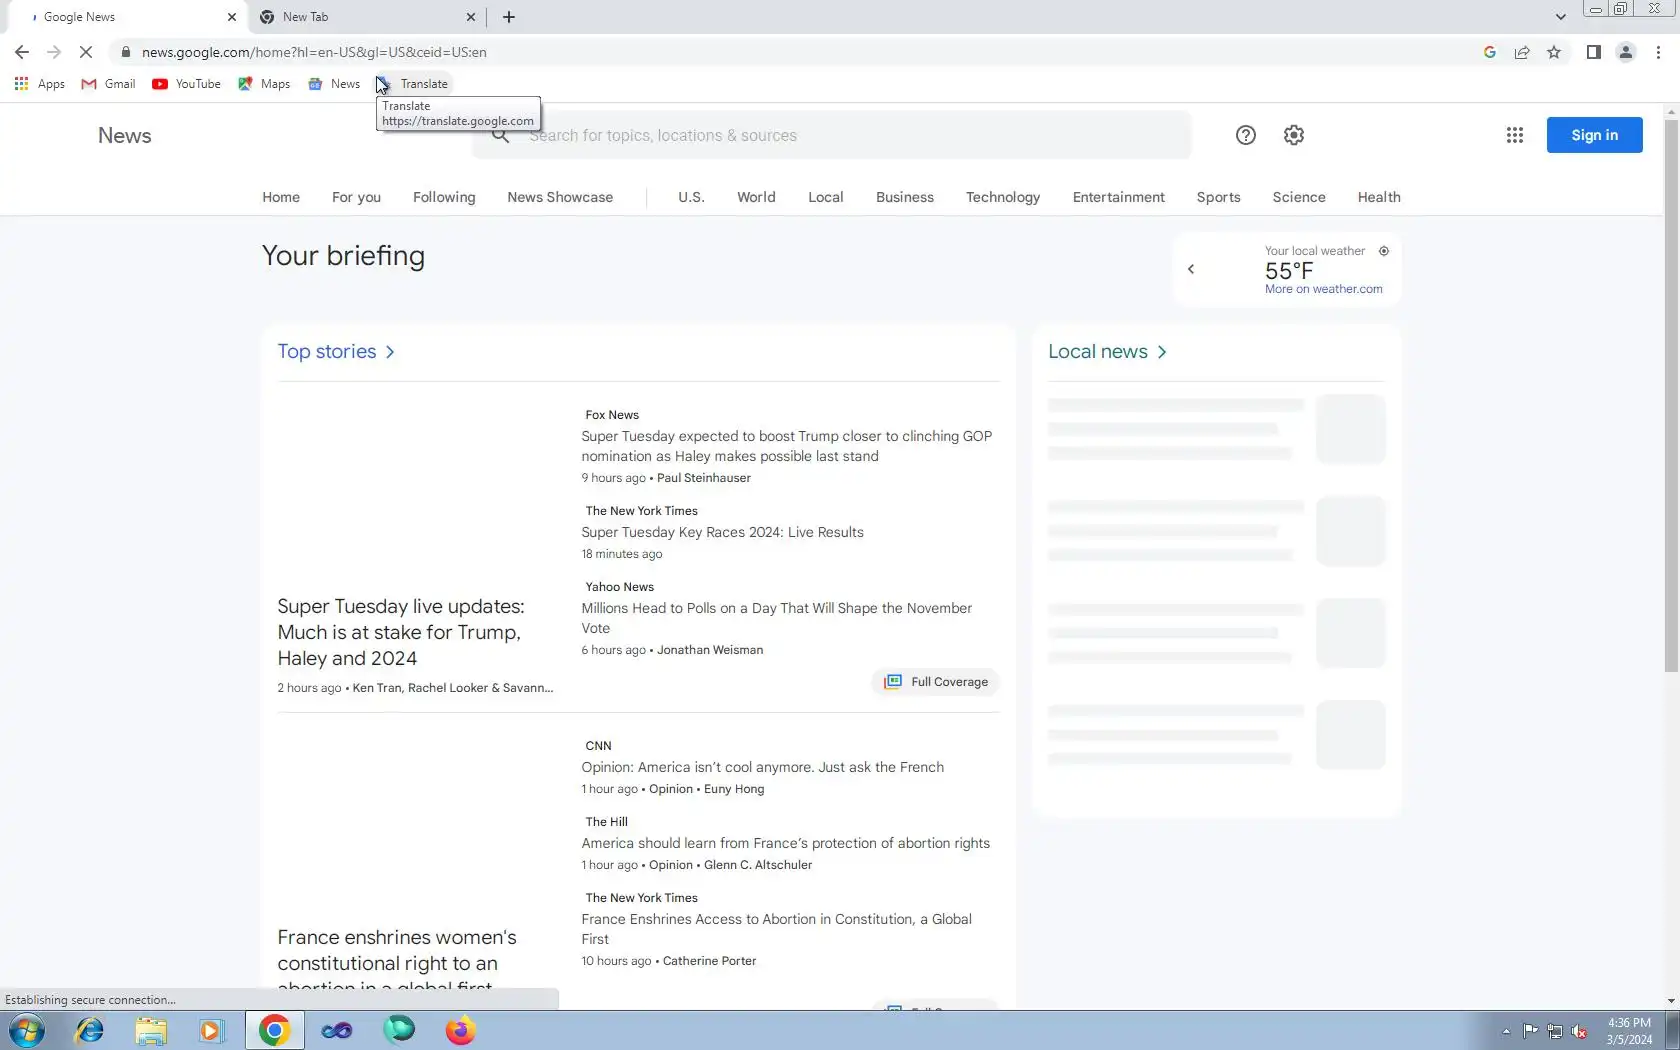Select the U.S. news category
Screen dimensions: 1680x1050
[691, 197]
